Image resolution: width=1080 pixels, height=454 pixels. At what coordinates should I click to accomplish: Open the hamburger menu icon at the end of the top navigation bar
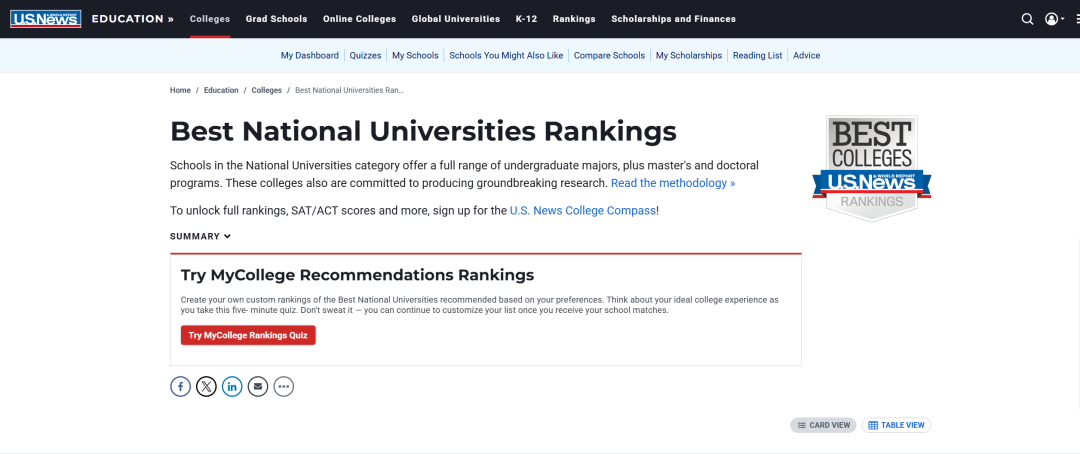click(x=1077, y=19)
